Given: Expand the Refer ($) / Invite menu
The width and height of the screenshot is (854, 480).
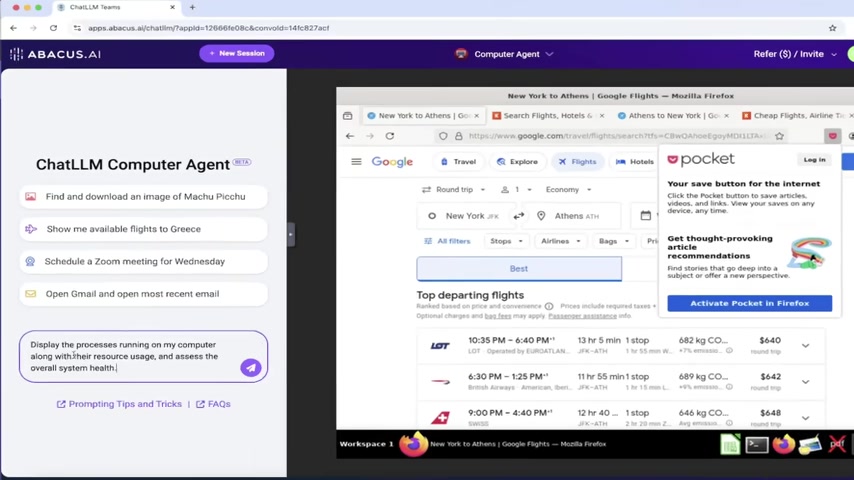Looking at the screenshot, I should pos(795,54).
